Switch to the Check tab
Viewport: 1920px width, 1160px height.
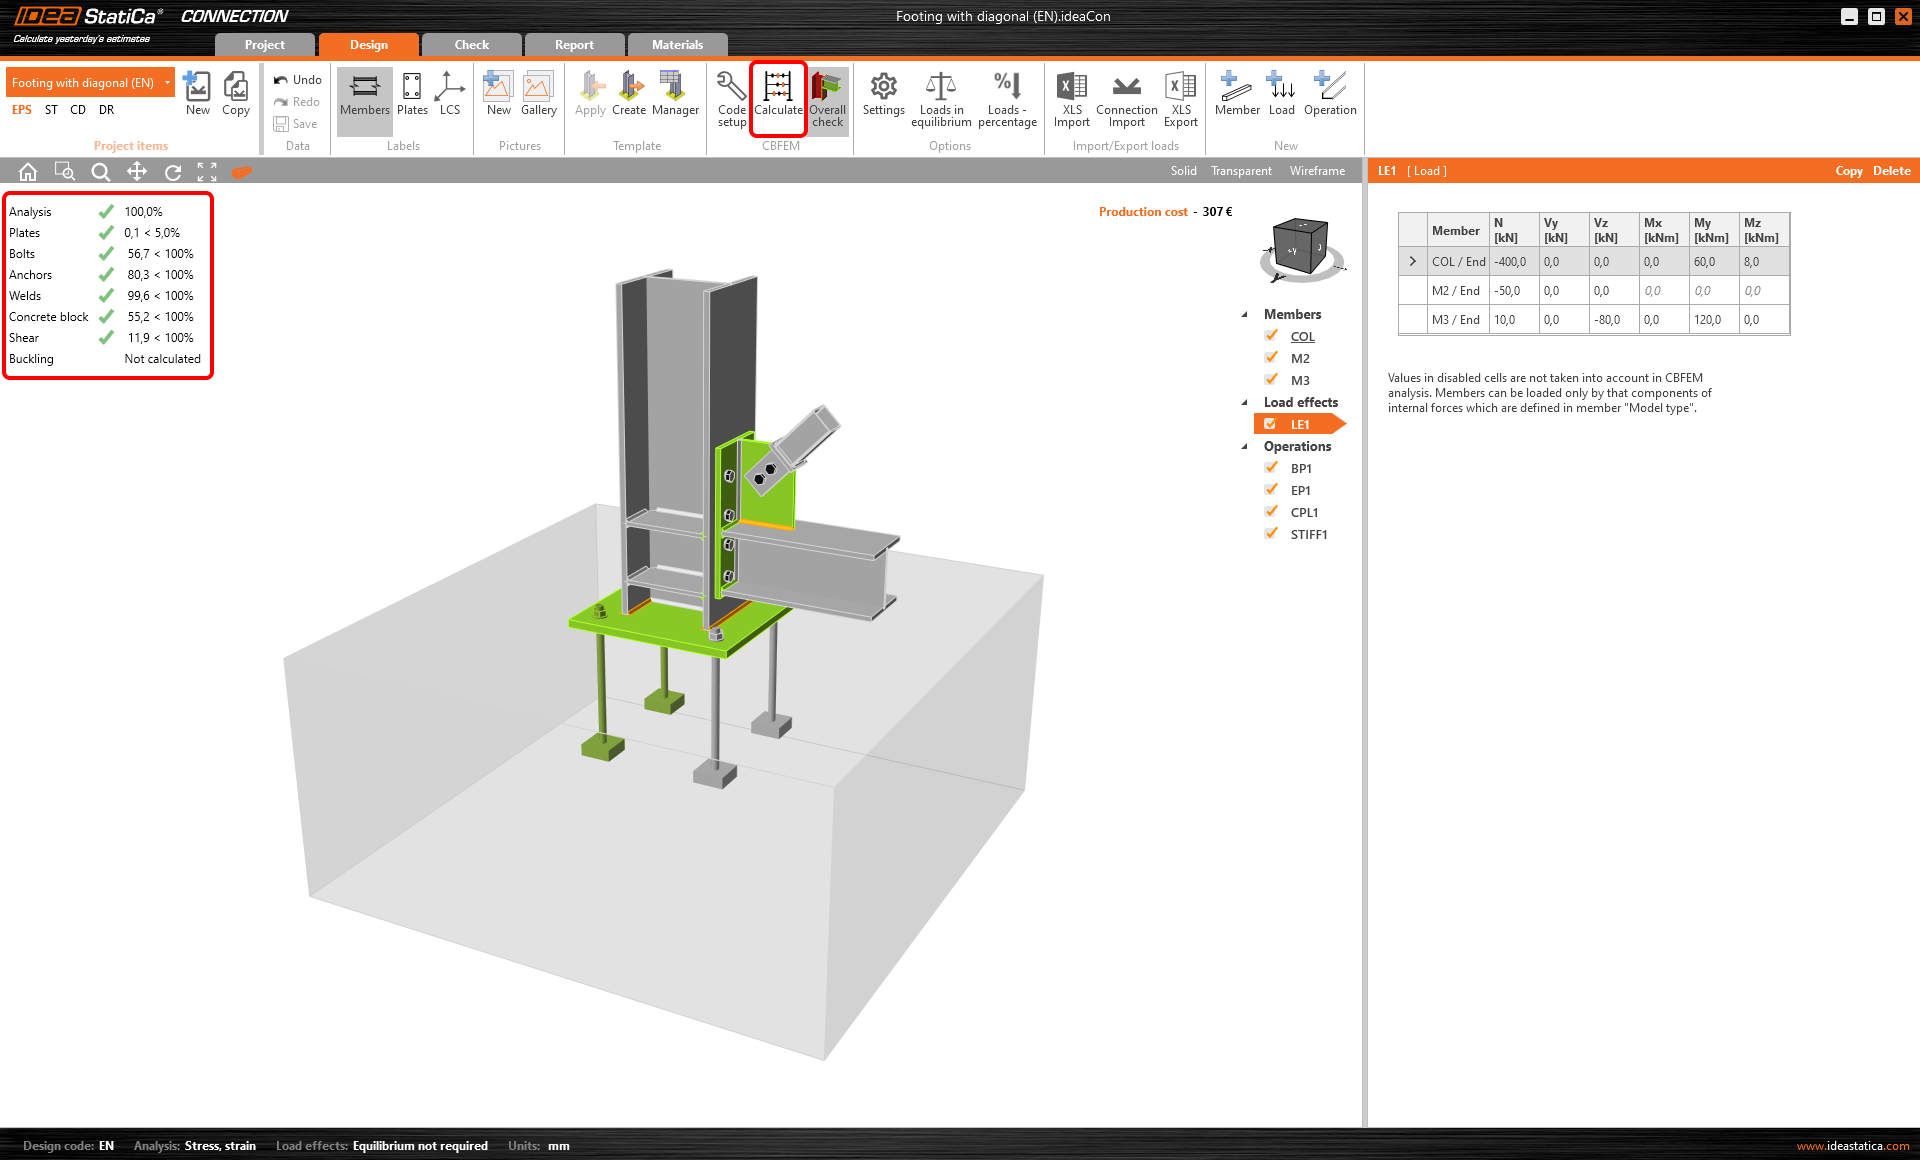pyautogui.click(x=471, y=45)
